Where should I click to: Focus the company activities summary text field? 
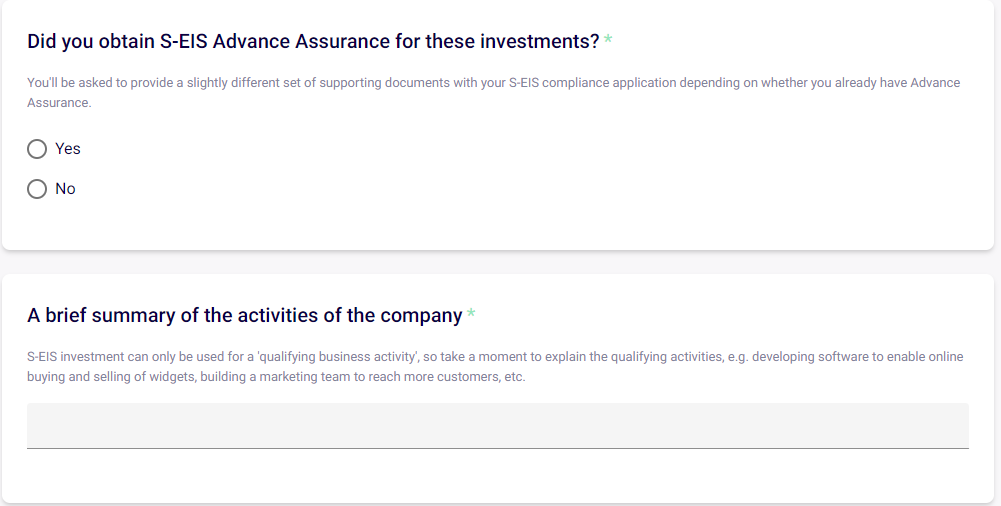(x=498, y=426)
